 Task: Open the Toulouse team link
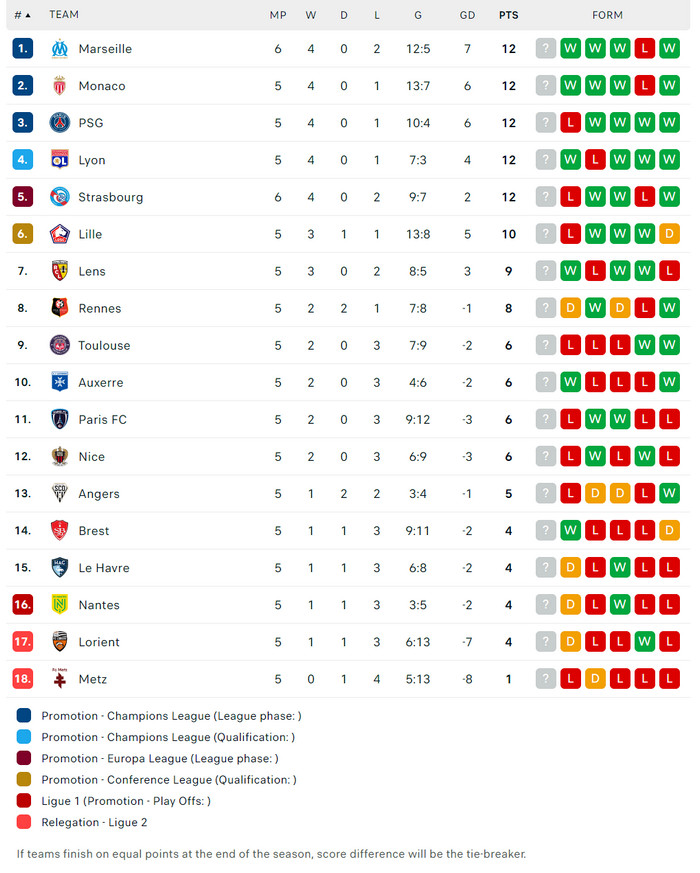[104, 345]
